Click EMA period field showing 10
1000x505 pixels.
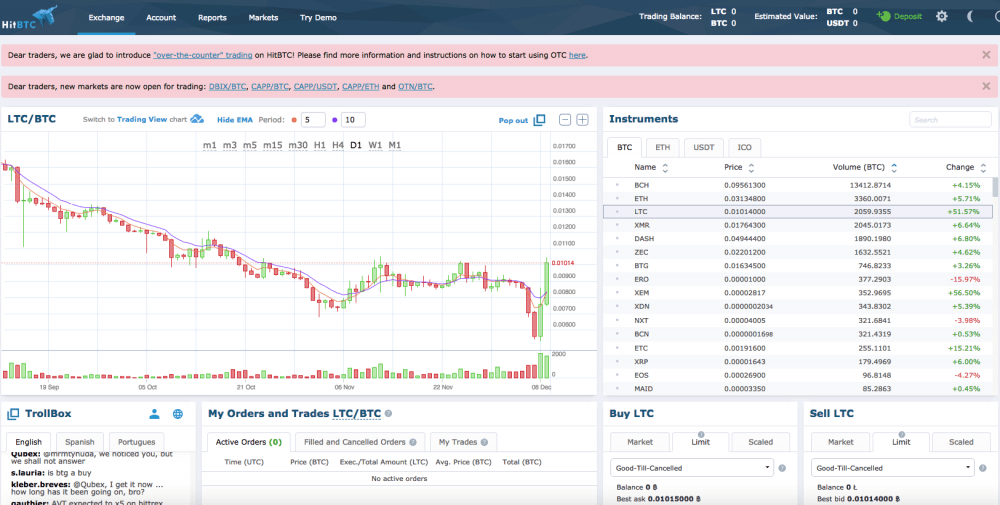353,120
